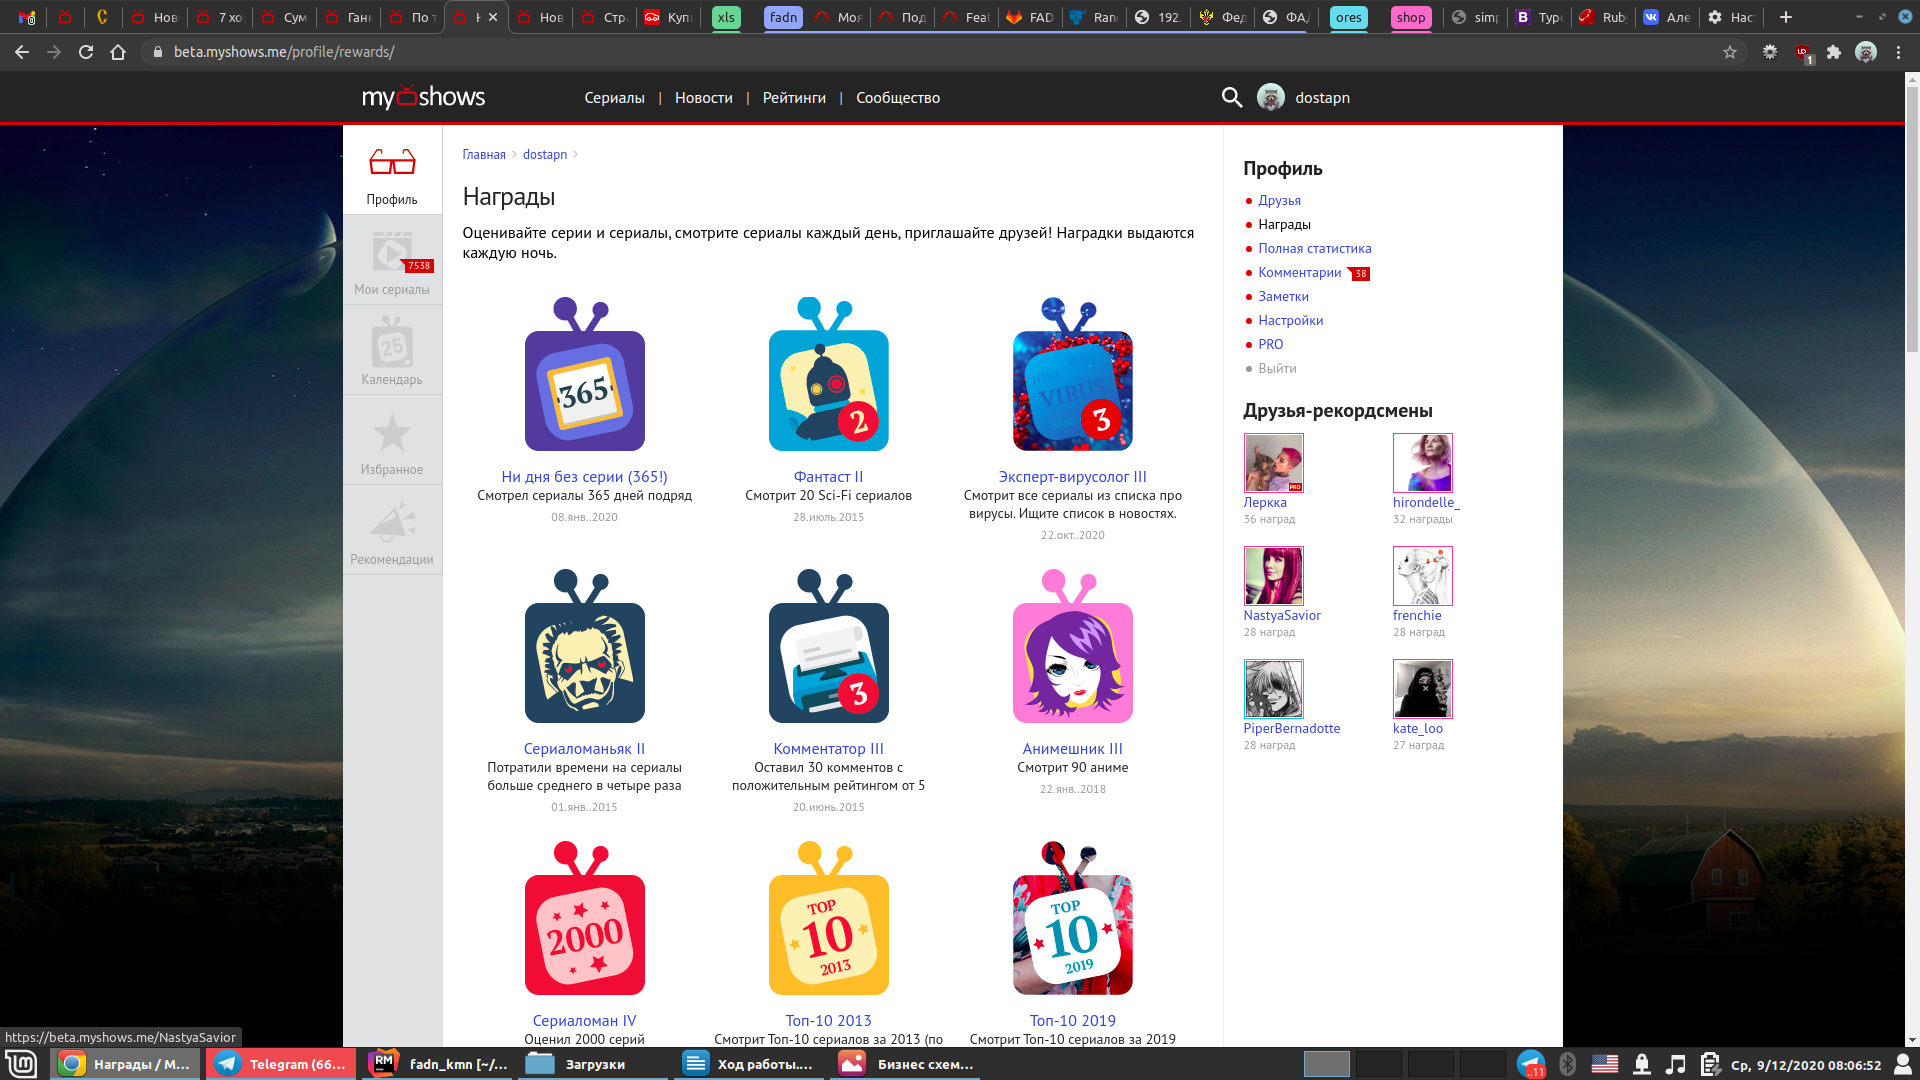The width and height of the screenshot is (1920, 1080).
Task: Click the dostapn breadcrumb link
Action: click(x=545, y=154)
